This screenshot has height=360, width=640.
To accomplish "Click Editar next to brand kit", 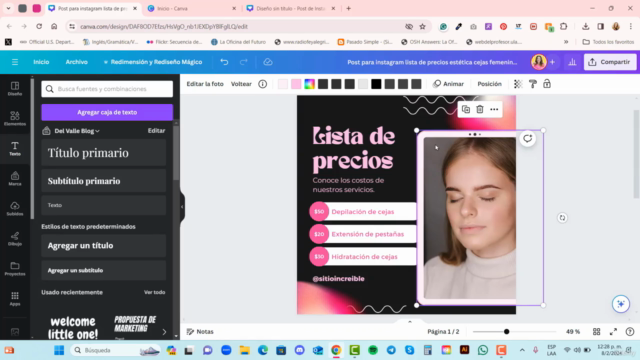I will (156, 131).
